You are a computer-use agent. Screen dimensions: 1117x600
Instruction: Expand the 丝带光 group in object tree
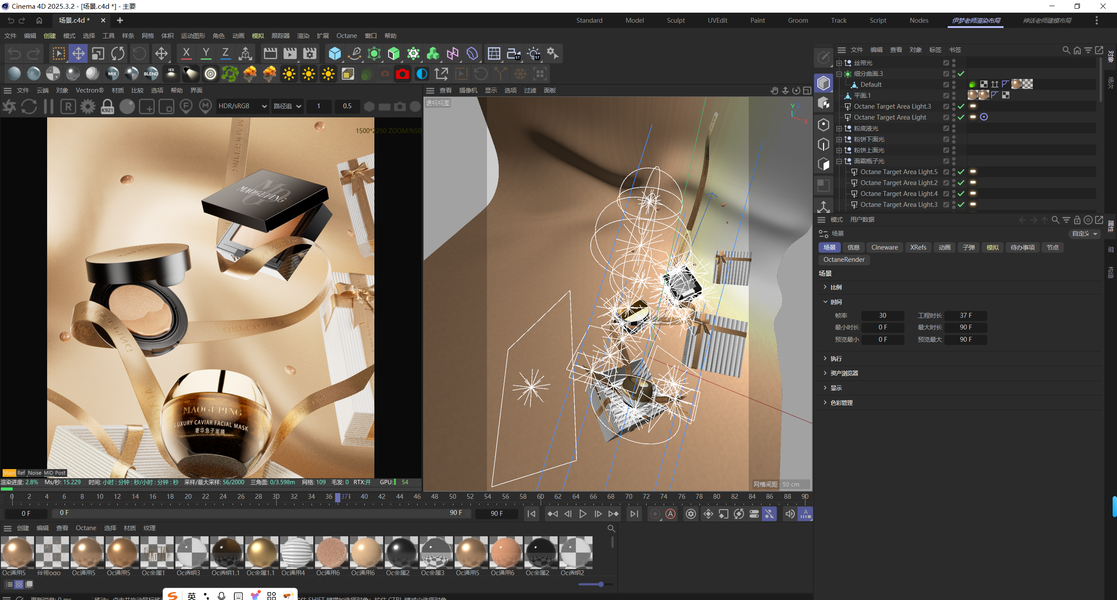(839, 63)
